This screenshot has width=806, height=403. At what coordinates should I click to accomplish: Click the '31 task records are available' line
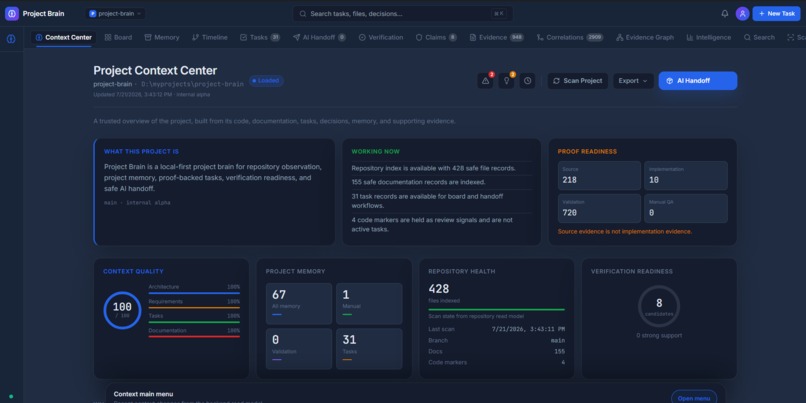point(427,201)
